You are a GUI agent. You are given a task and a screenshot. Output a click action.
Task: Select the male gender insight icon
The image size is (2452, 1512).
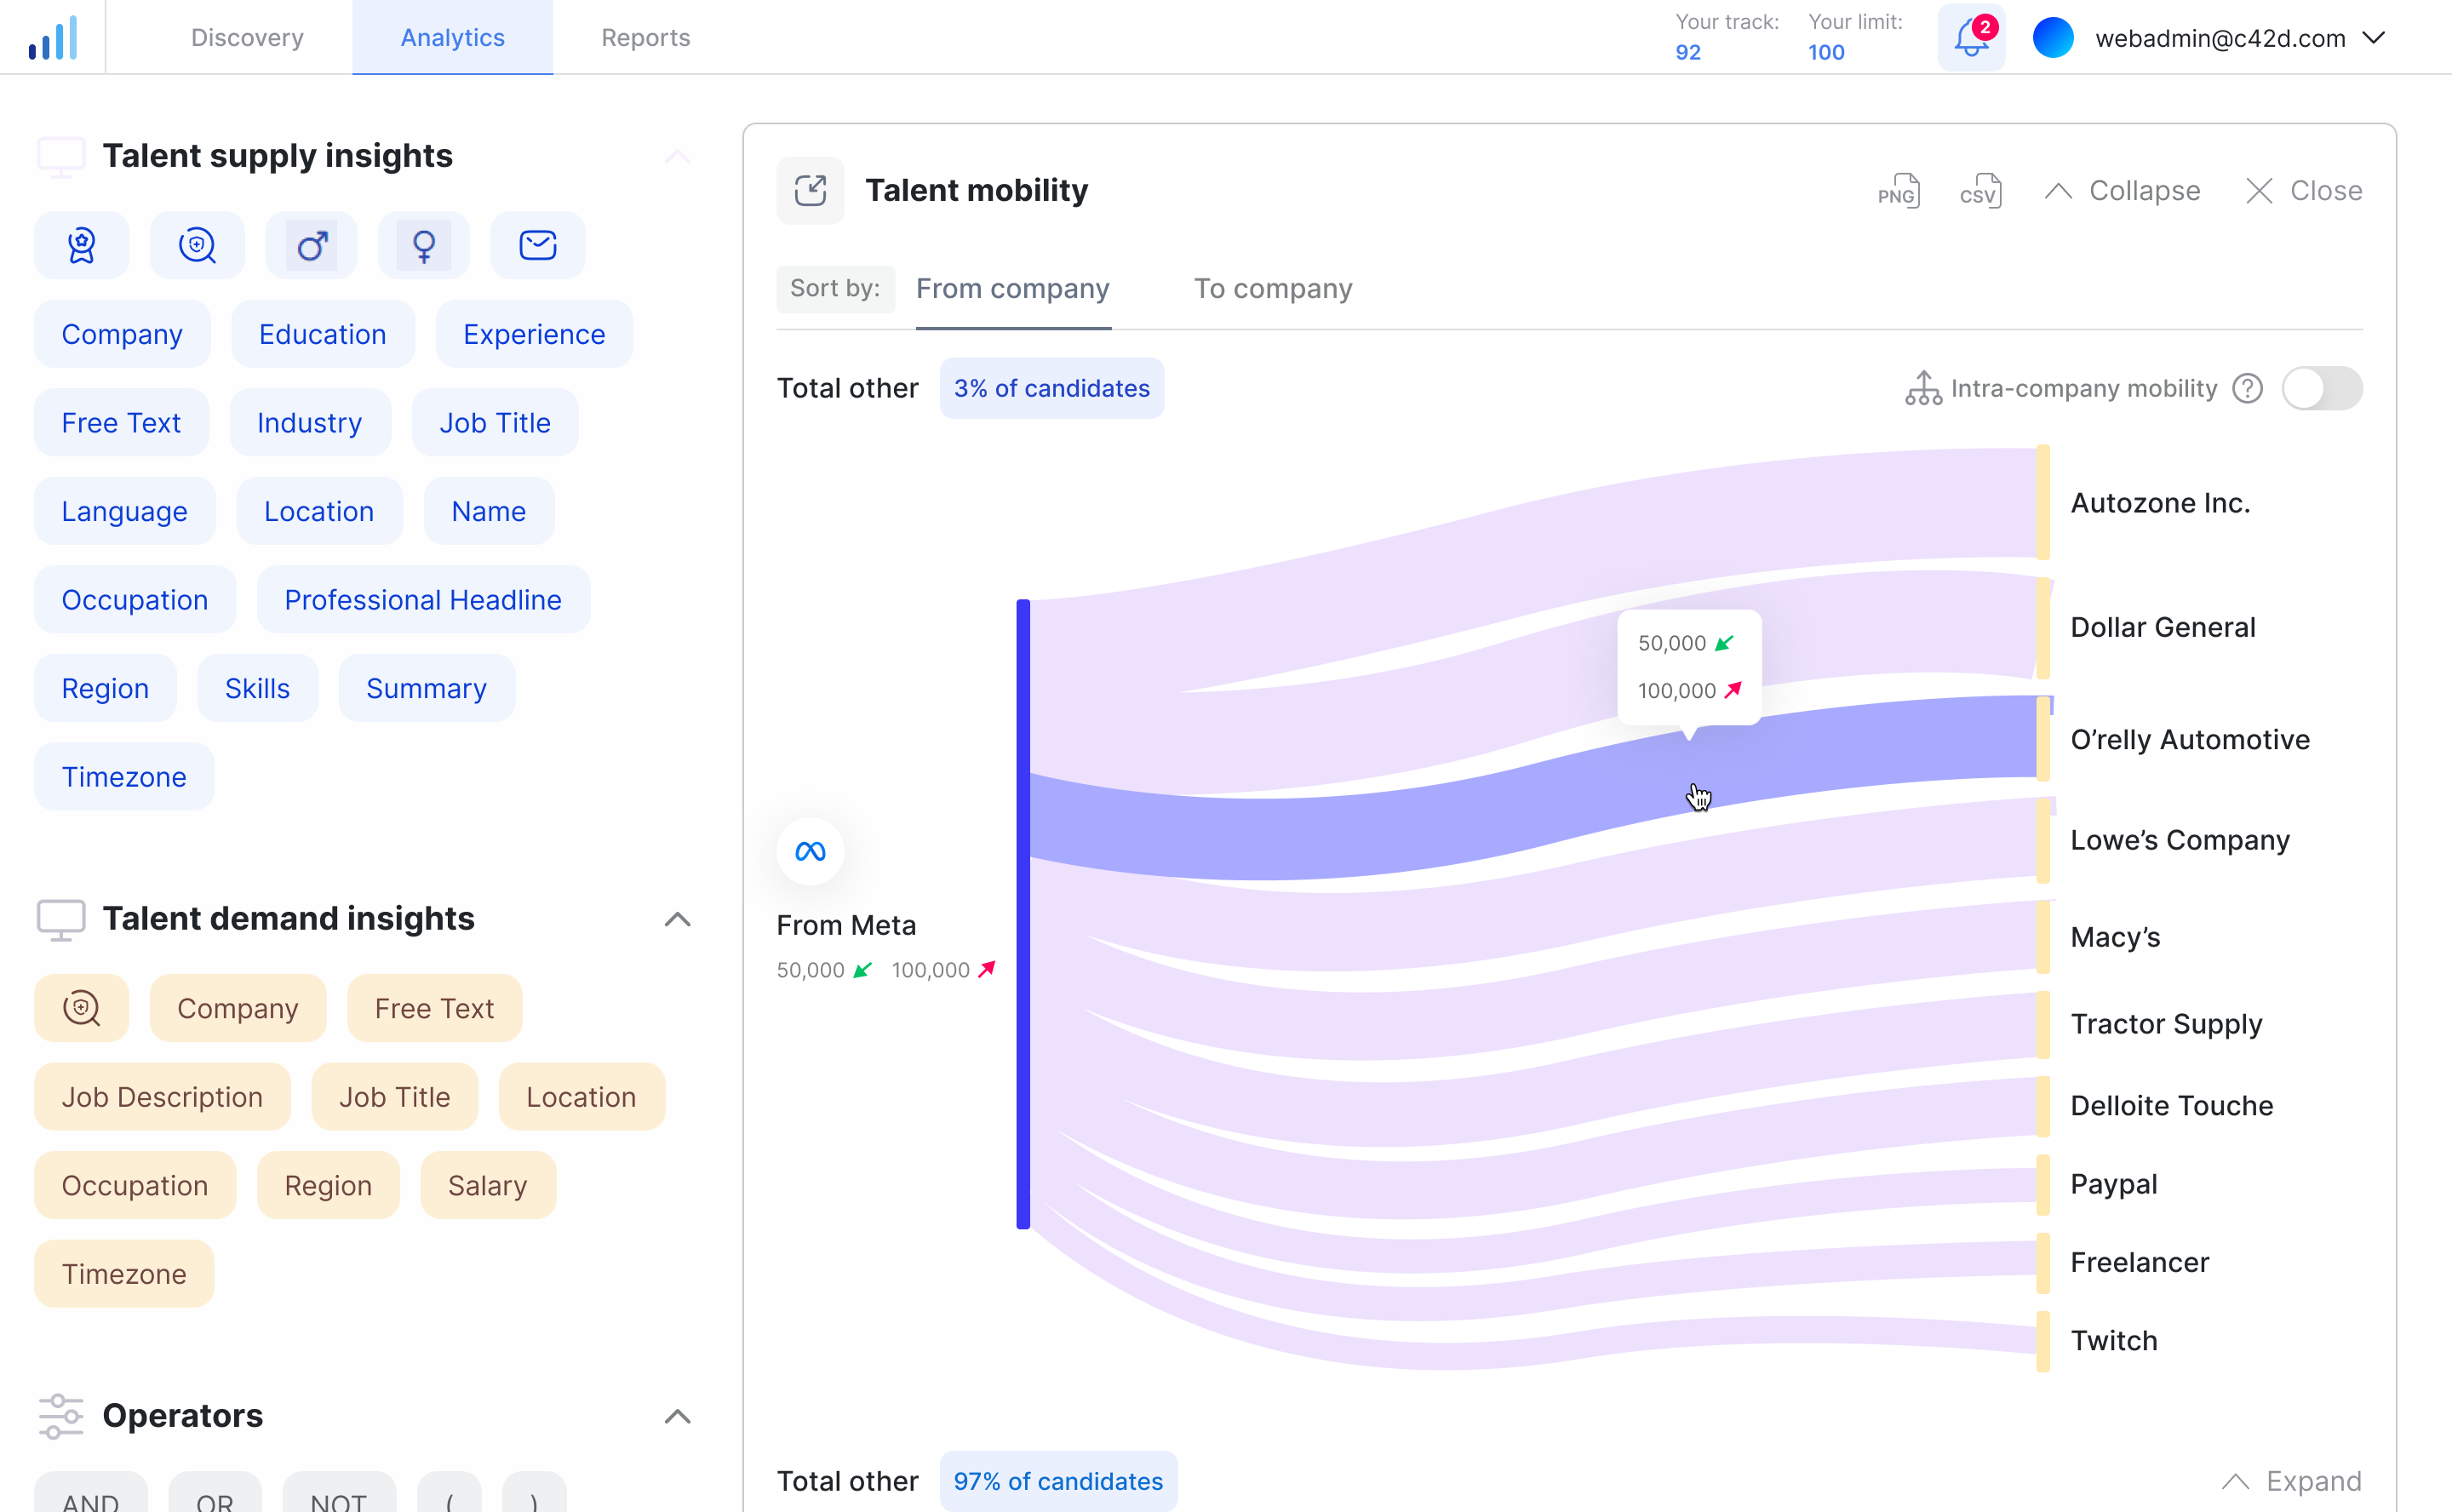pyautogui.click(x=312, y=245)
